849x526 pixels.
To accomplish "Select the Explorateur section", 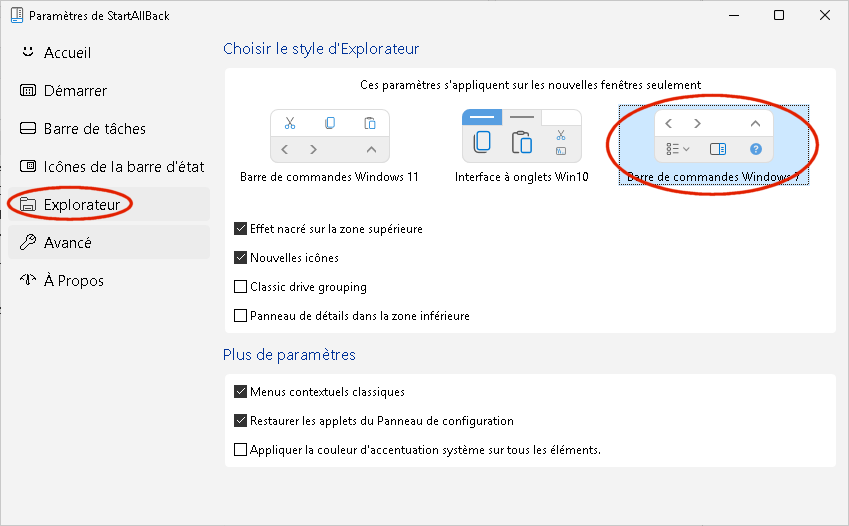I will click(x=108, y=204).
